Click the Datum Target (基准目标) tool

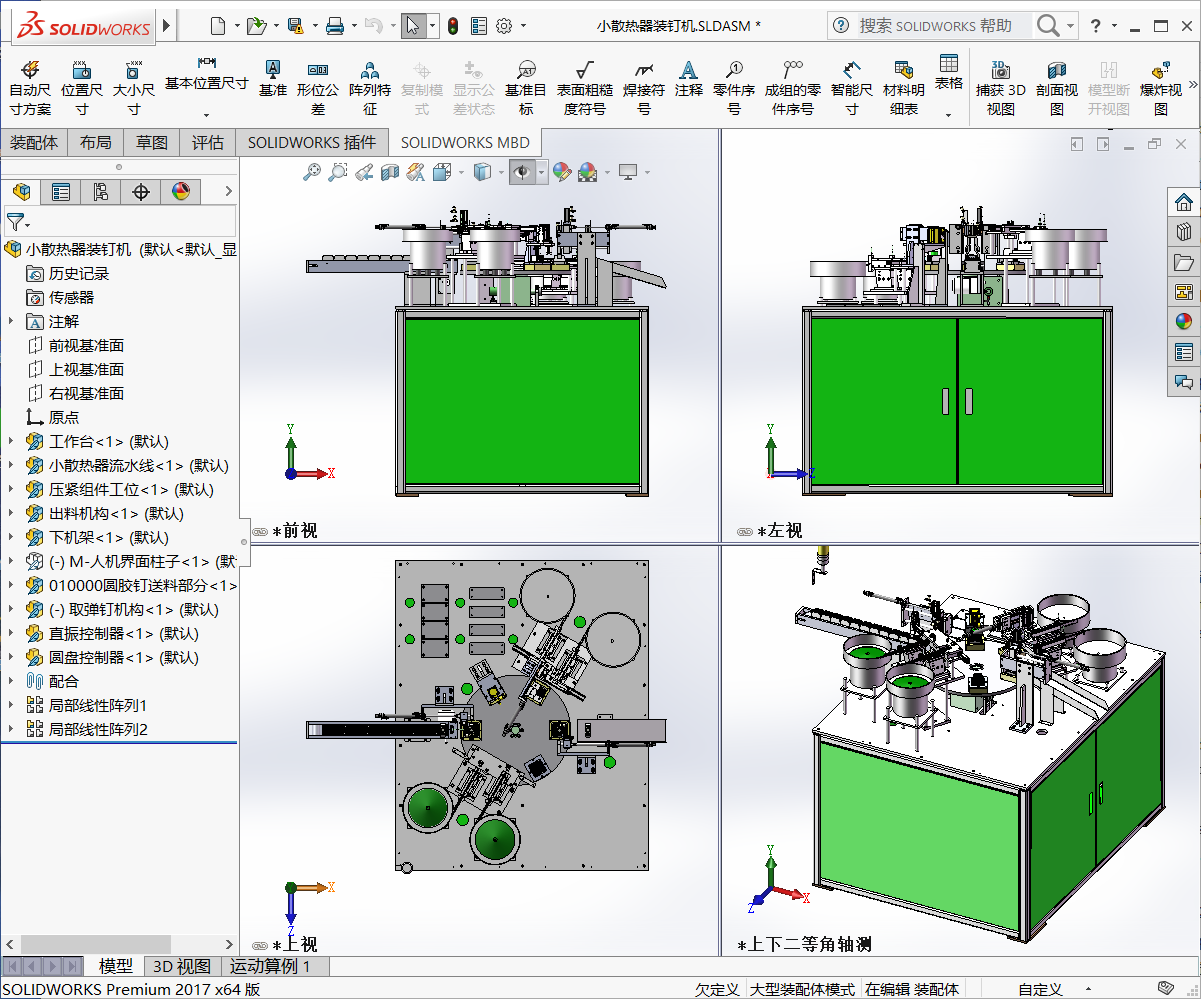[526, 87]
